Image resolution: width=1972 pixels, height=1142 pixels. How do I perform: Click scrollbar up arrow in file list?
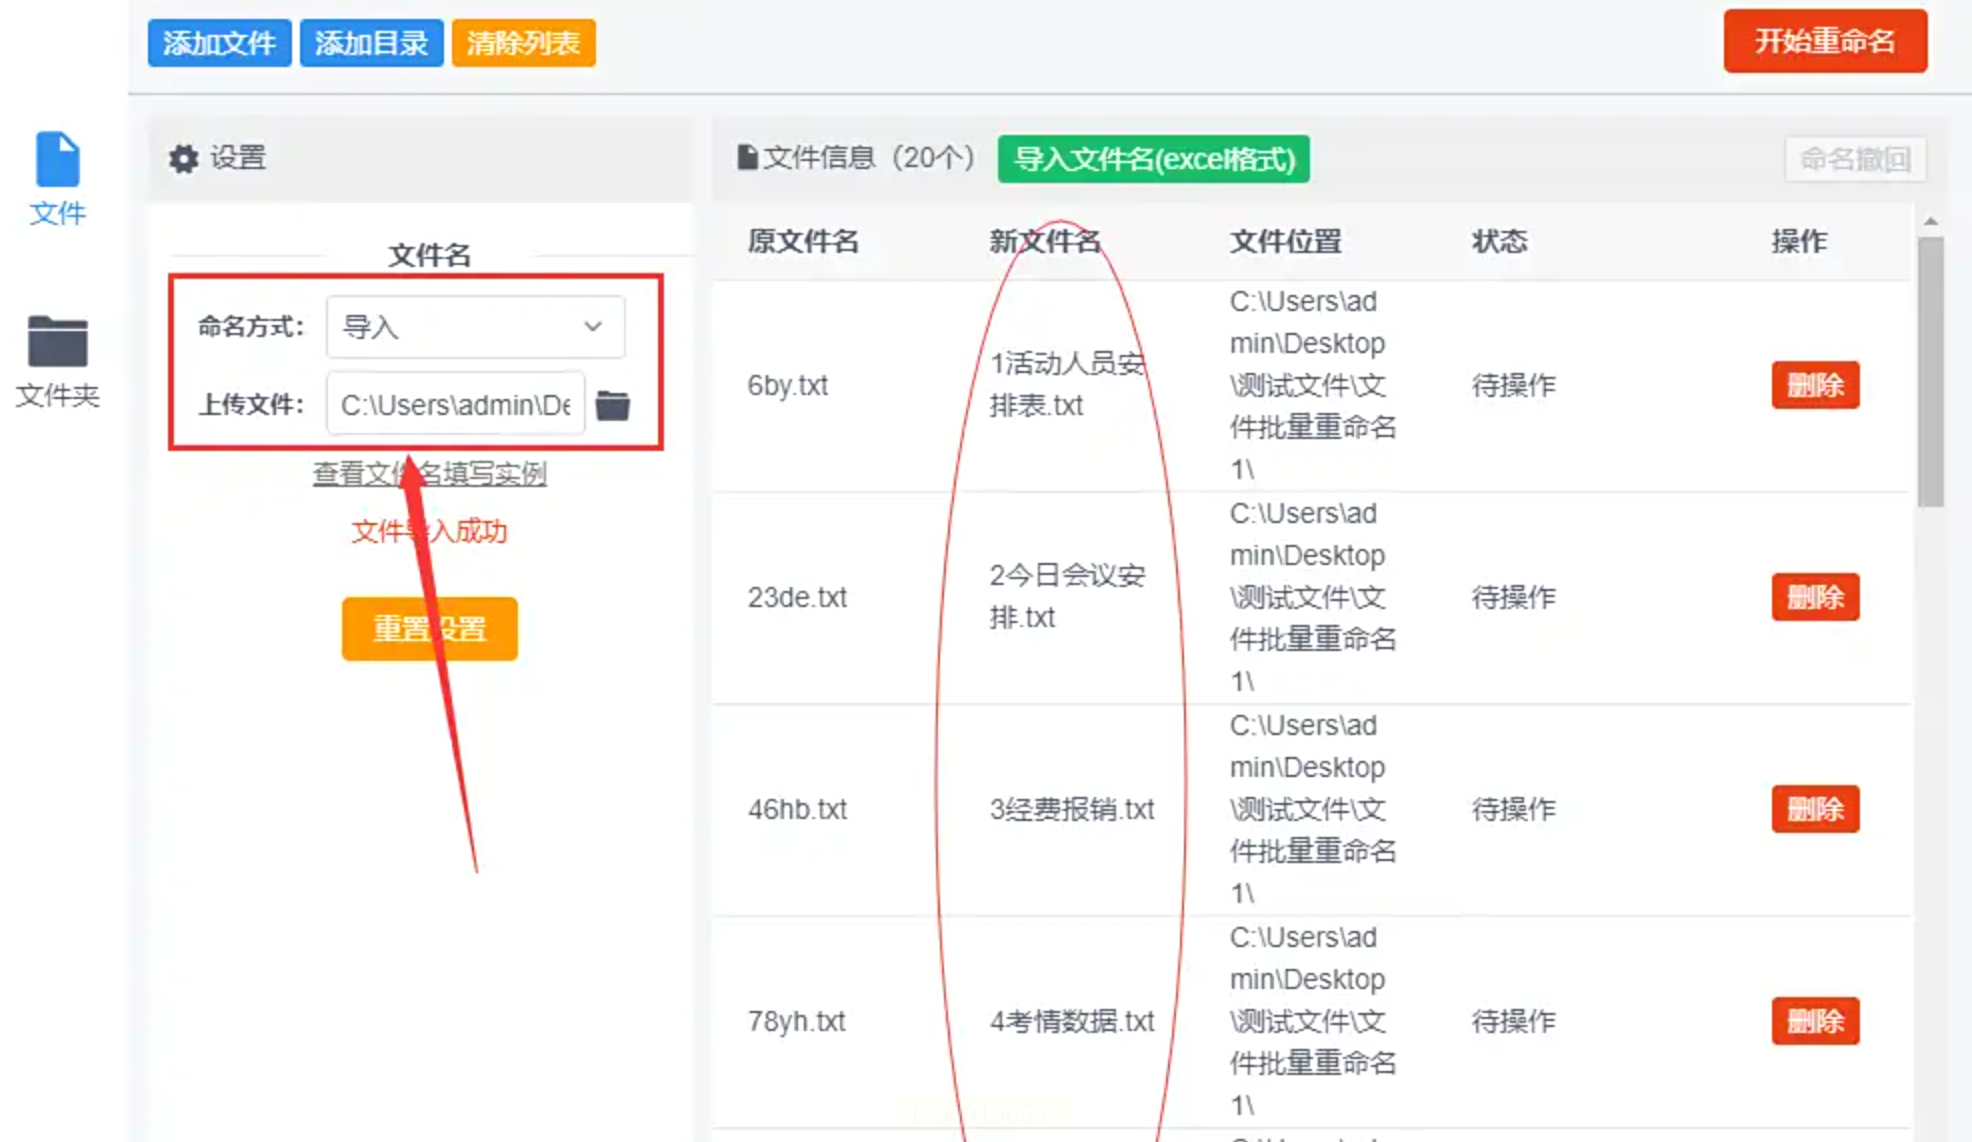[x=1930, y=221]
